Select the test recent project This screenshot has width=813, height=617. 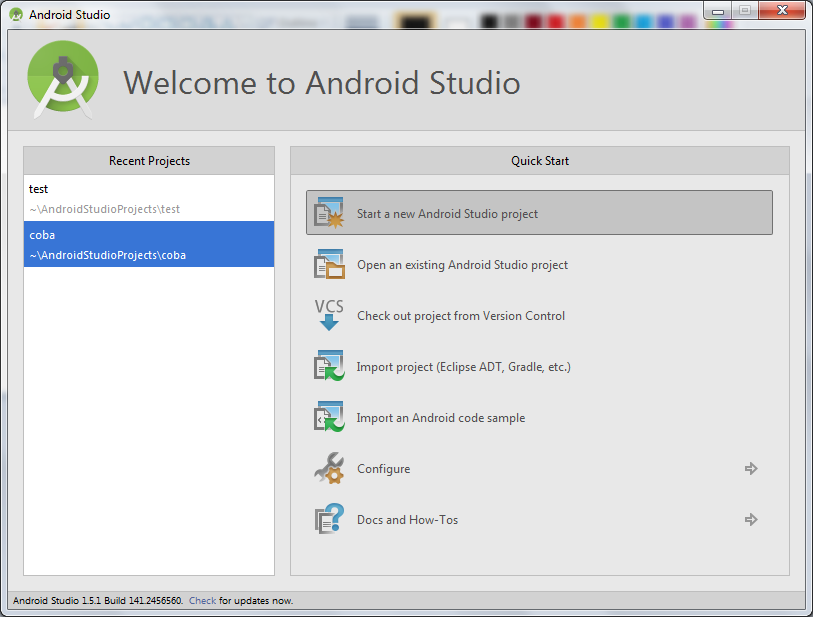pos(148,197)
